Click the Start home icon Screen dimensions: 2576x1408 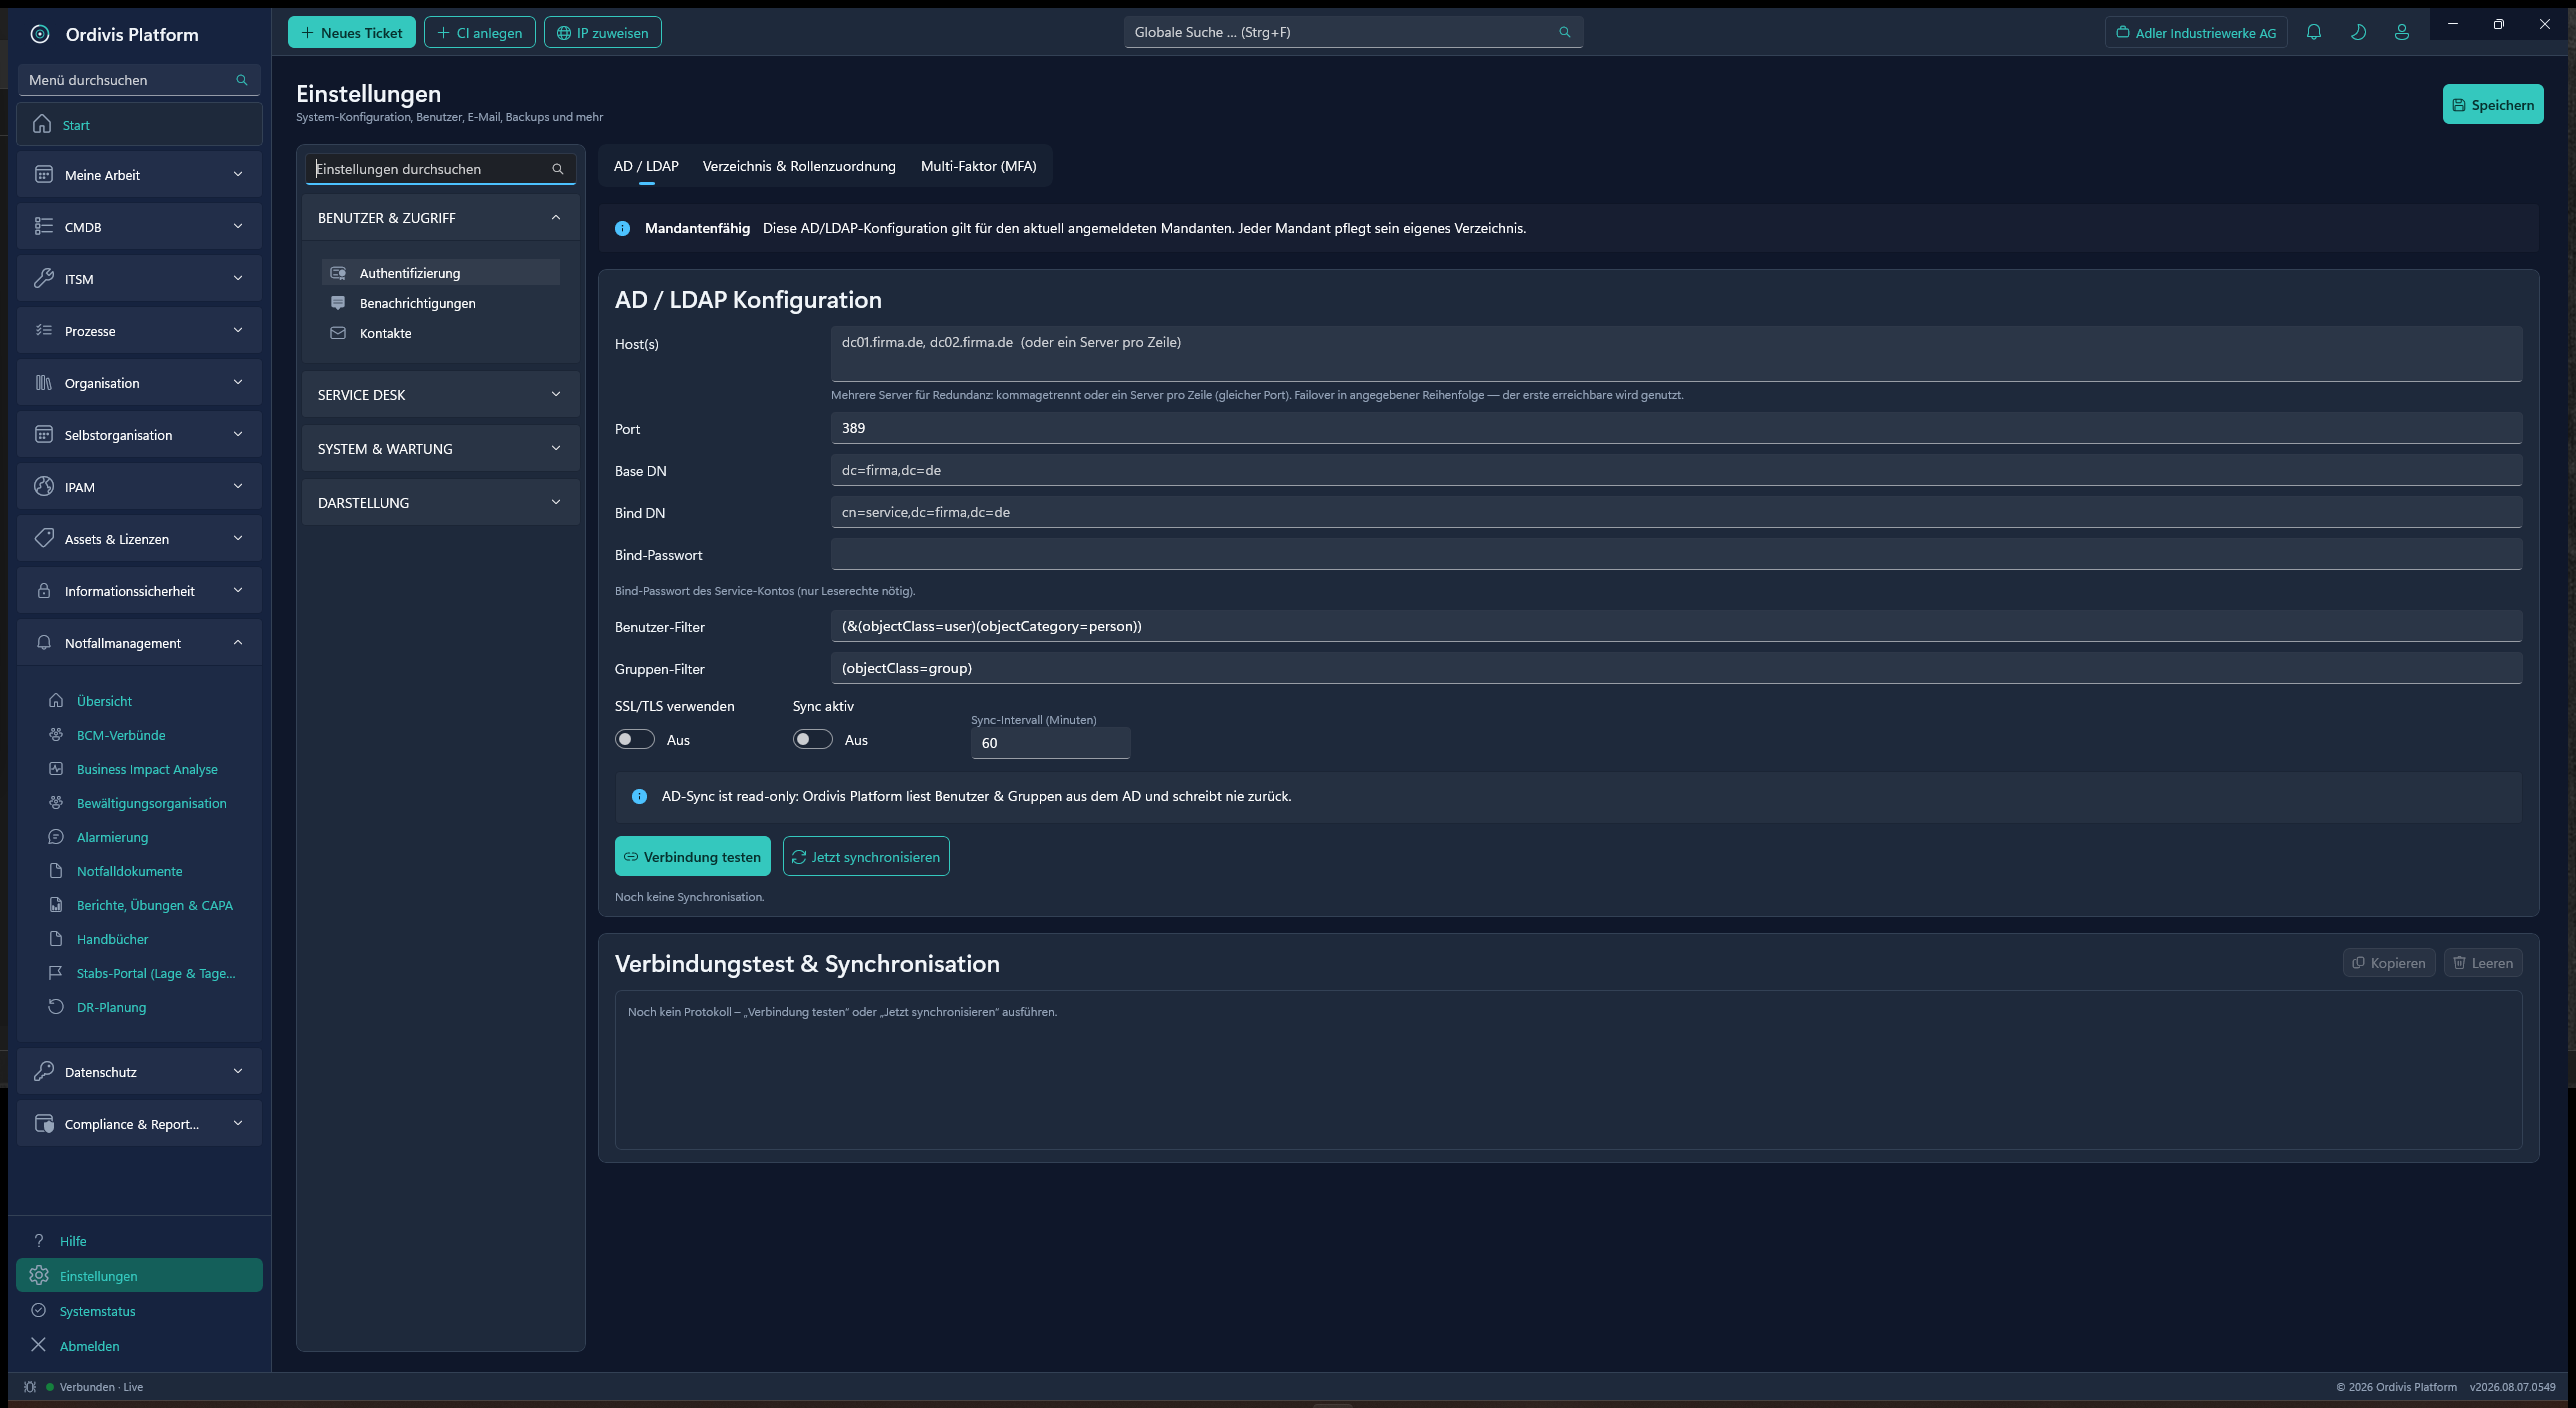42,124
